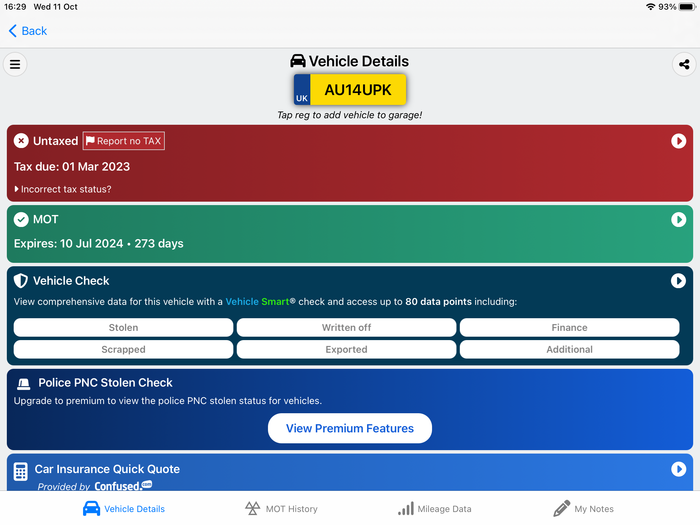Switch to the Vehicle Details tab
The width and height of the screenshot is (700, 525).
pyautogui.click(x=124, y=508)
